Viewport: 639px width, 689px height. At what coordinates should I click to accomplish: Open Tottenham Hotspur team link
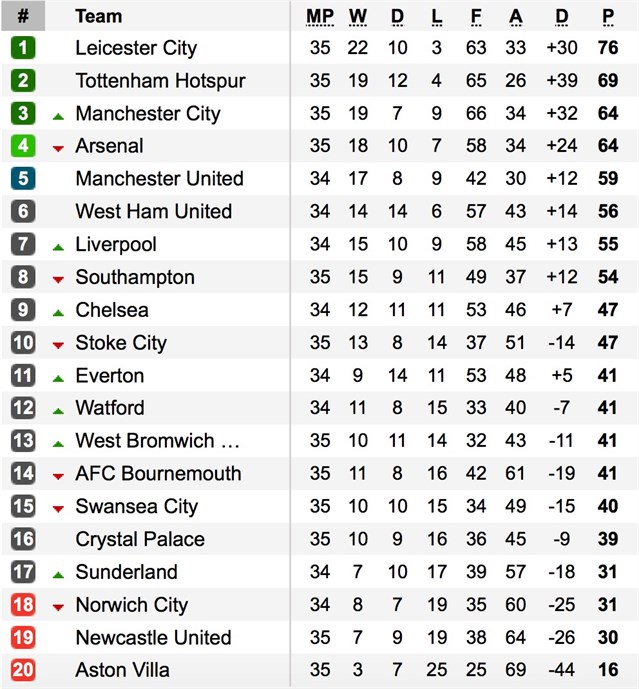[x=160, y=81]
